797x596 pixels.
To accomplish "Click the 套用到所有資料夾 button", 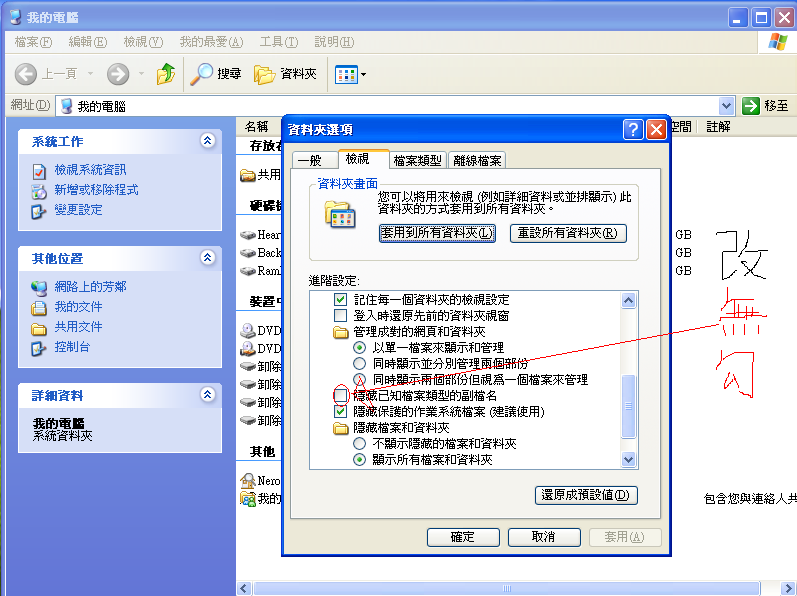I will click(438, 233).
